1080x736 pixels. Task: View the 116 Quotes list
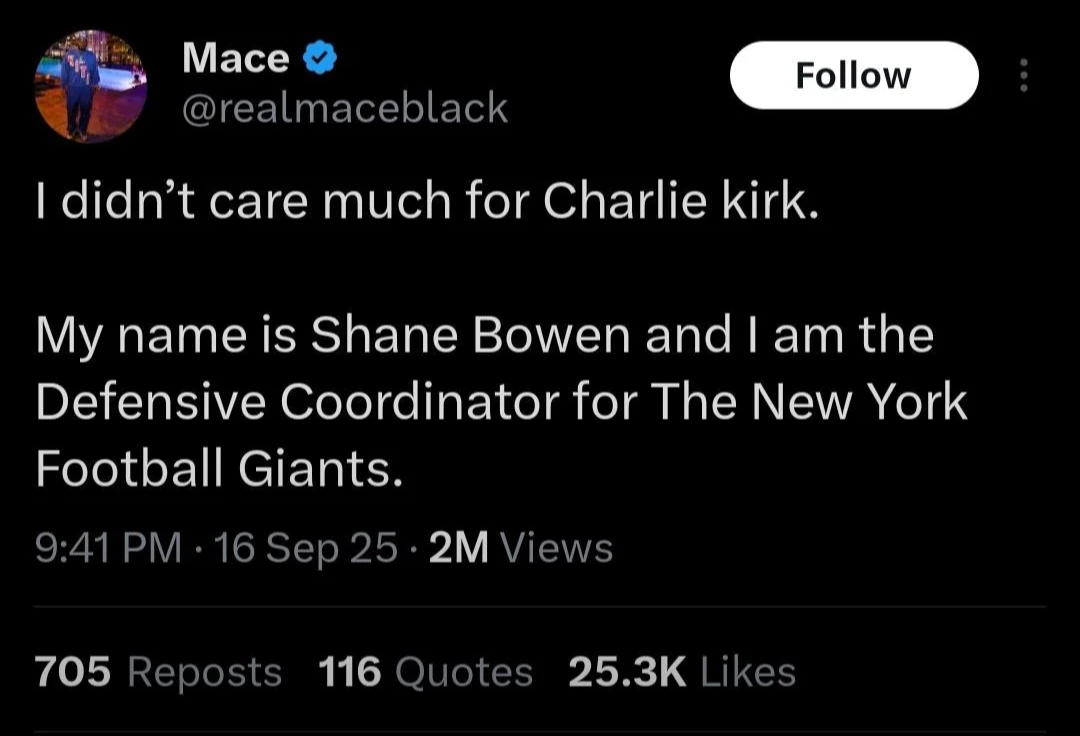click(x=426, y=672)
